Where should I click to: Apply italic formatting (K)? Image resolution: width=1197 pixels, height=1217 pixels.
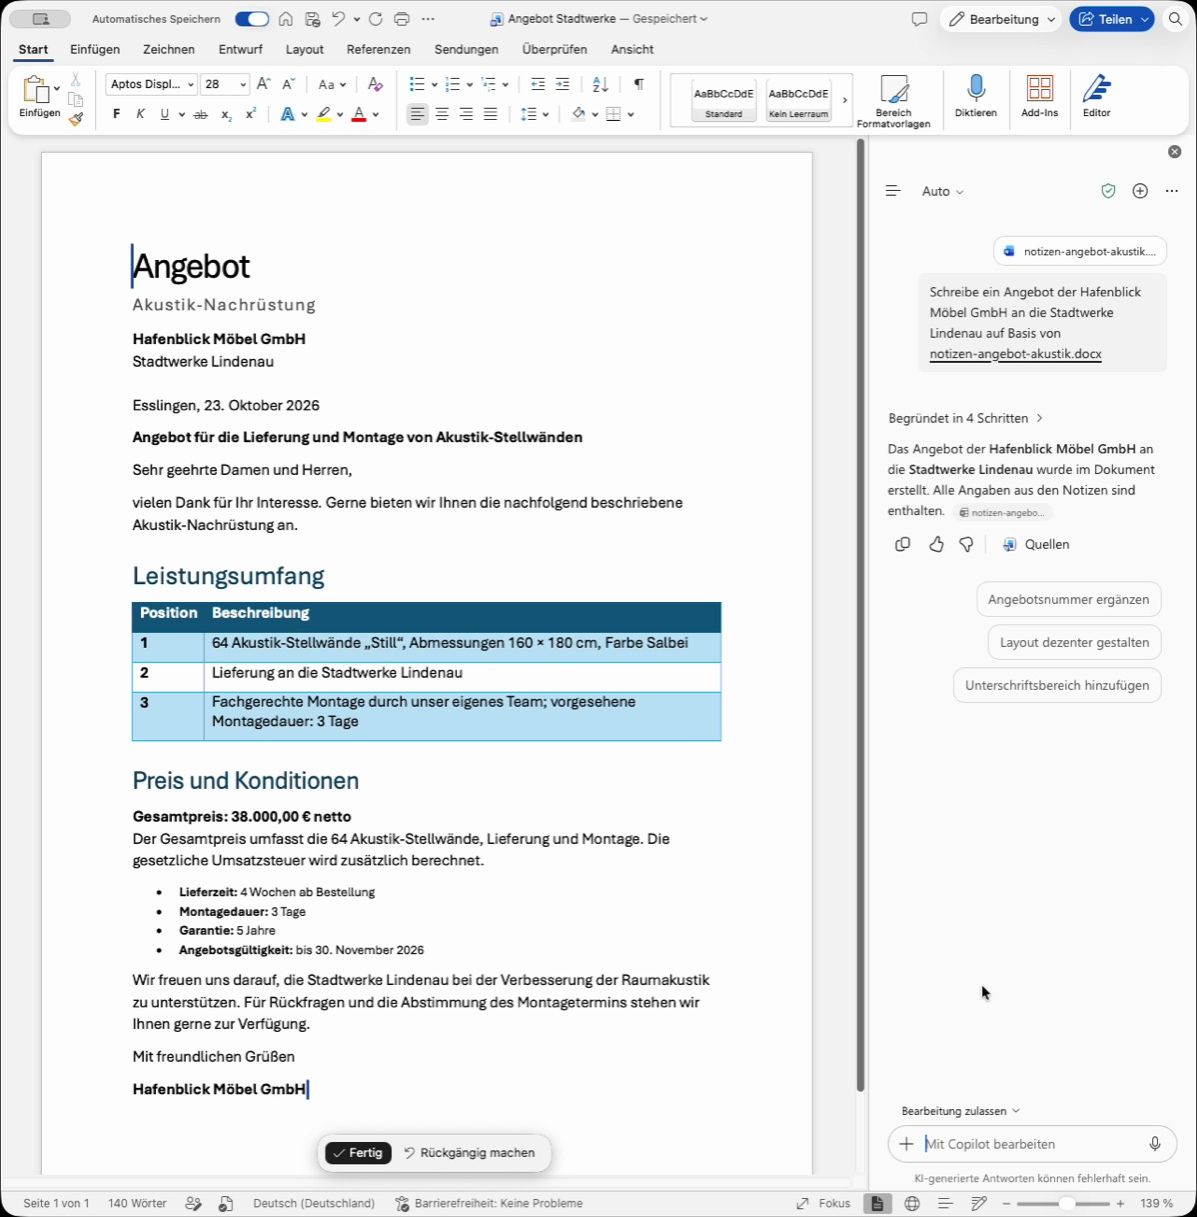click(140, 114)
